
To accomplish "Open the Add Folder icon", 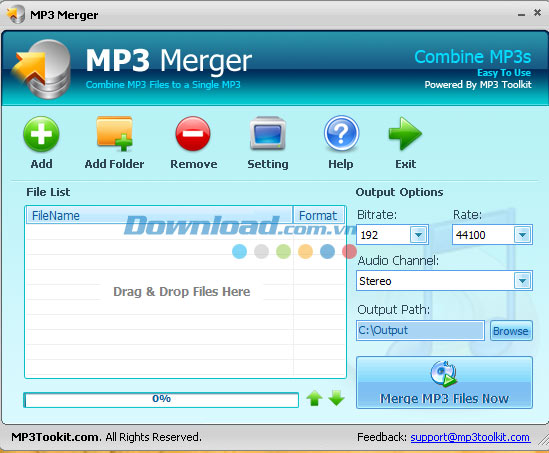I will (114, 134).
